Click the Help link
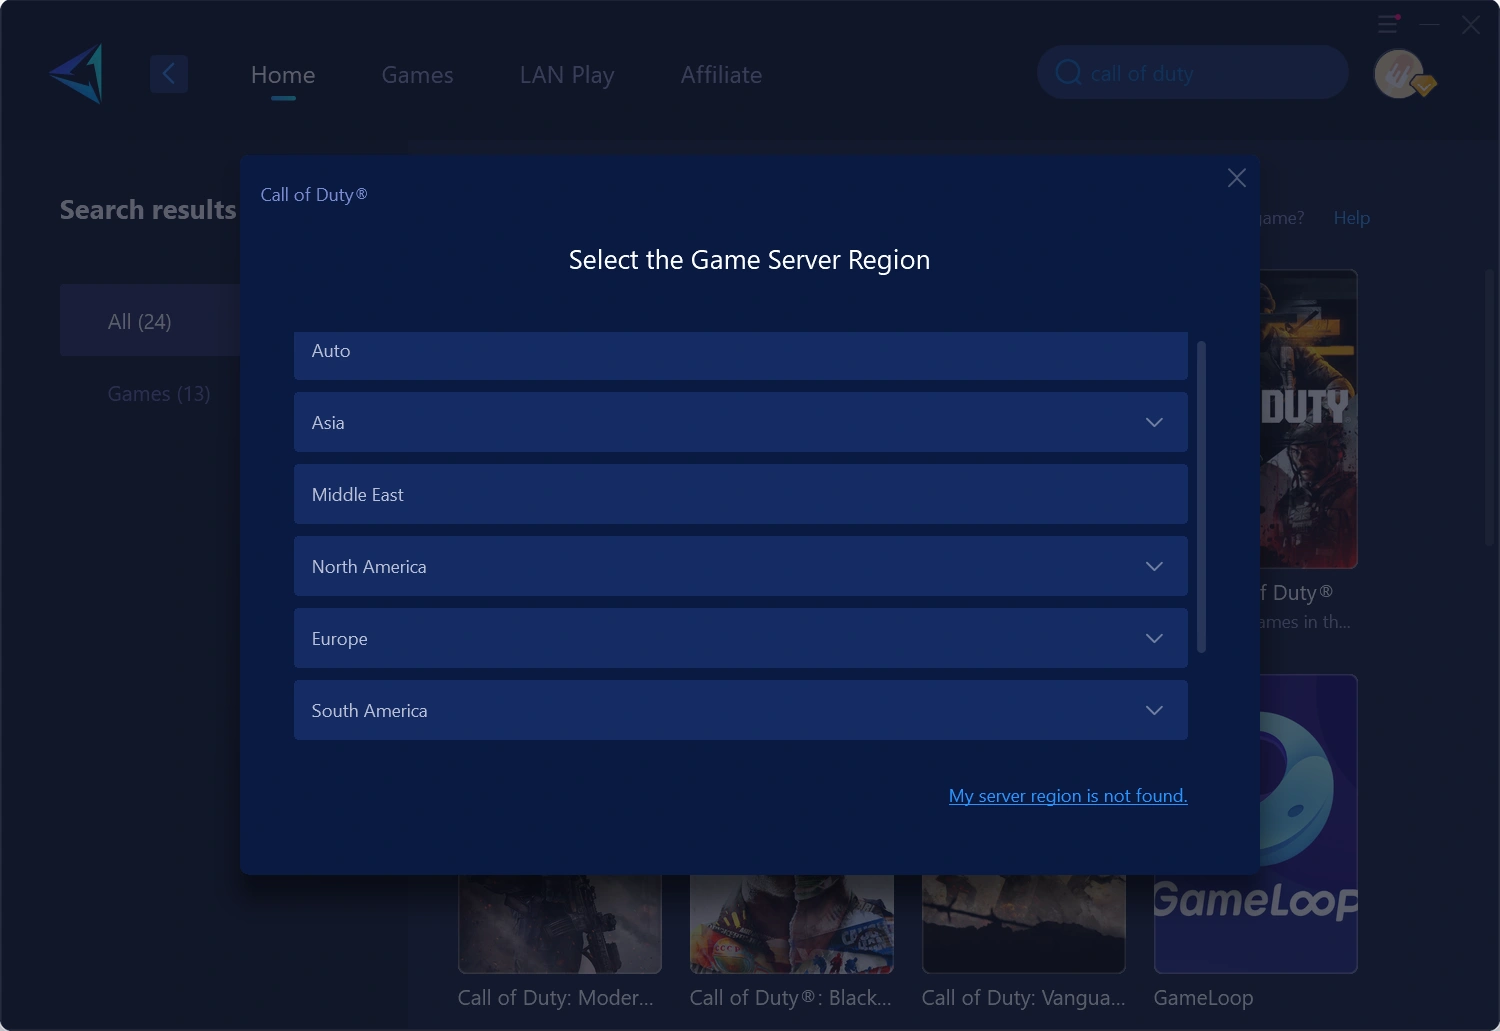Image resolution: width=1500 pixels, height=1031 pixels. pyautogui.click(x=1352, y=218)
